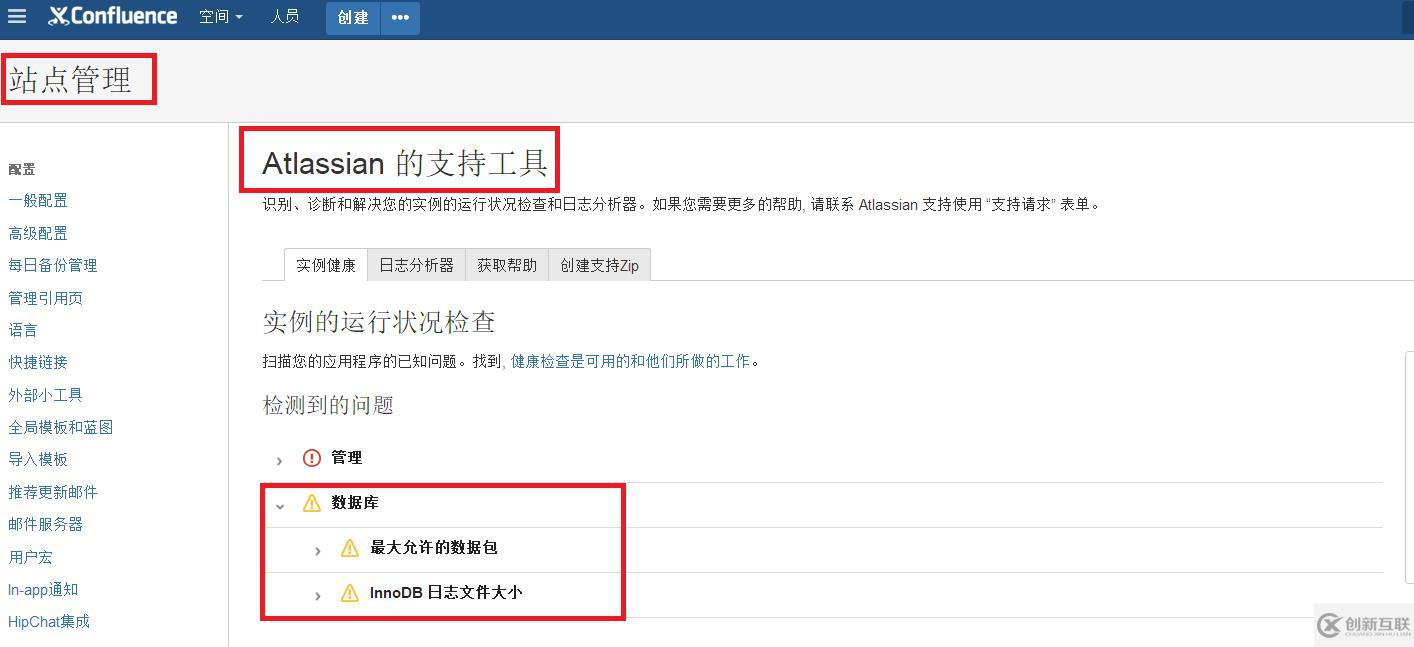This screenshot has width=1414, height=647.
Task: Switch to the 获取帮助 tab
Action: click(x=506, y=264)
